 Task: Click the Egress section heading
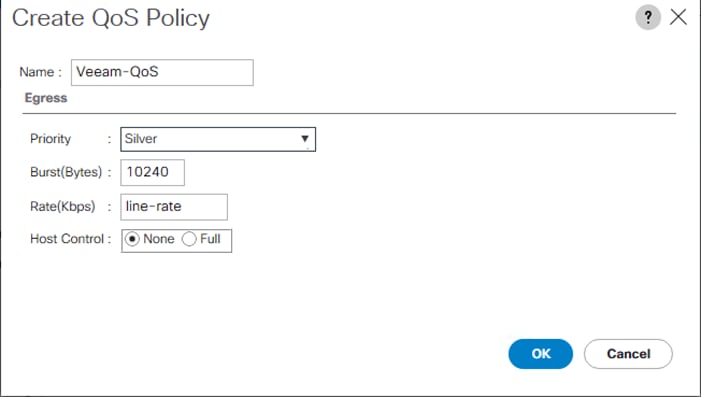[x=46, y=98]
